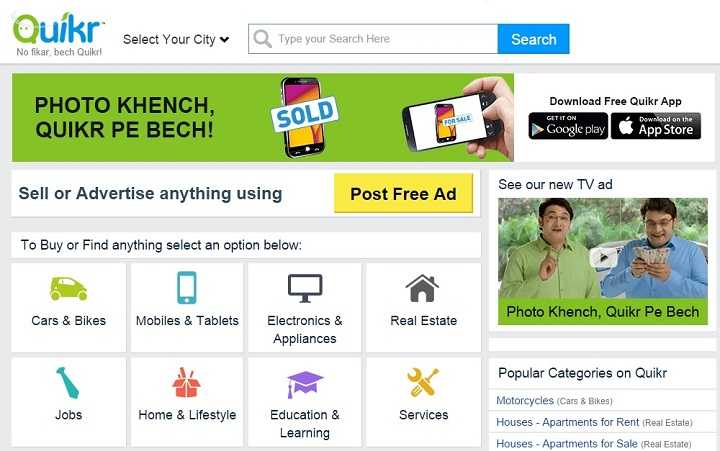Screen dimensions: 720x451
Task: Click the yellow Post Free Ad button
Action: click(403, 193)
